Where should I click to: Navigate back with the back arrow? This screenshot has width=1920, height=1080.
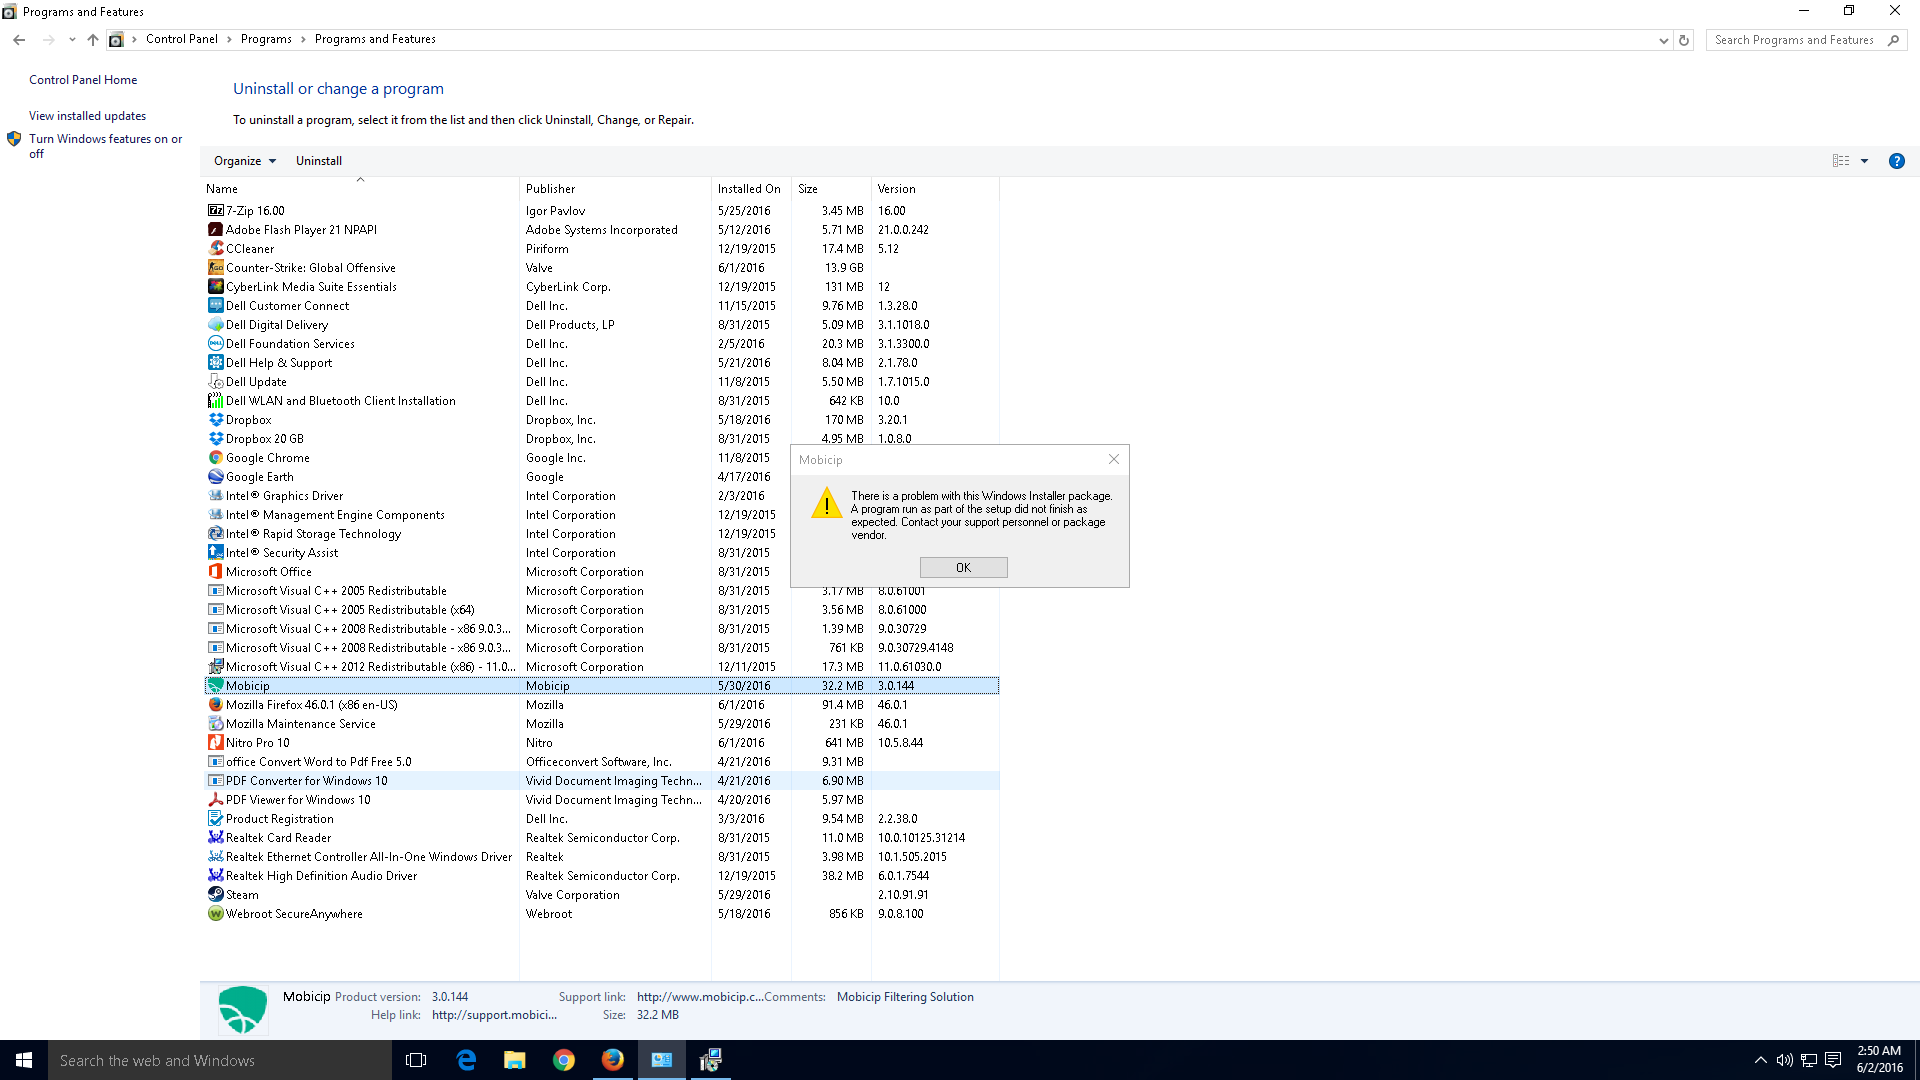coord(19,40)
